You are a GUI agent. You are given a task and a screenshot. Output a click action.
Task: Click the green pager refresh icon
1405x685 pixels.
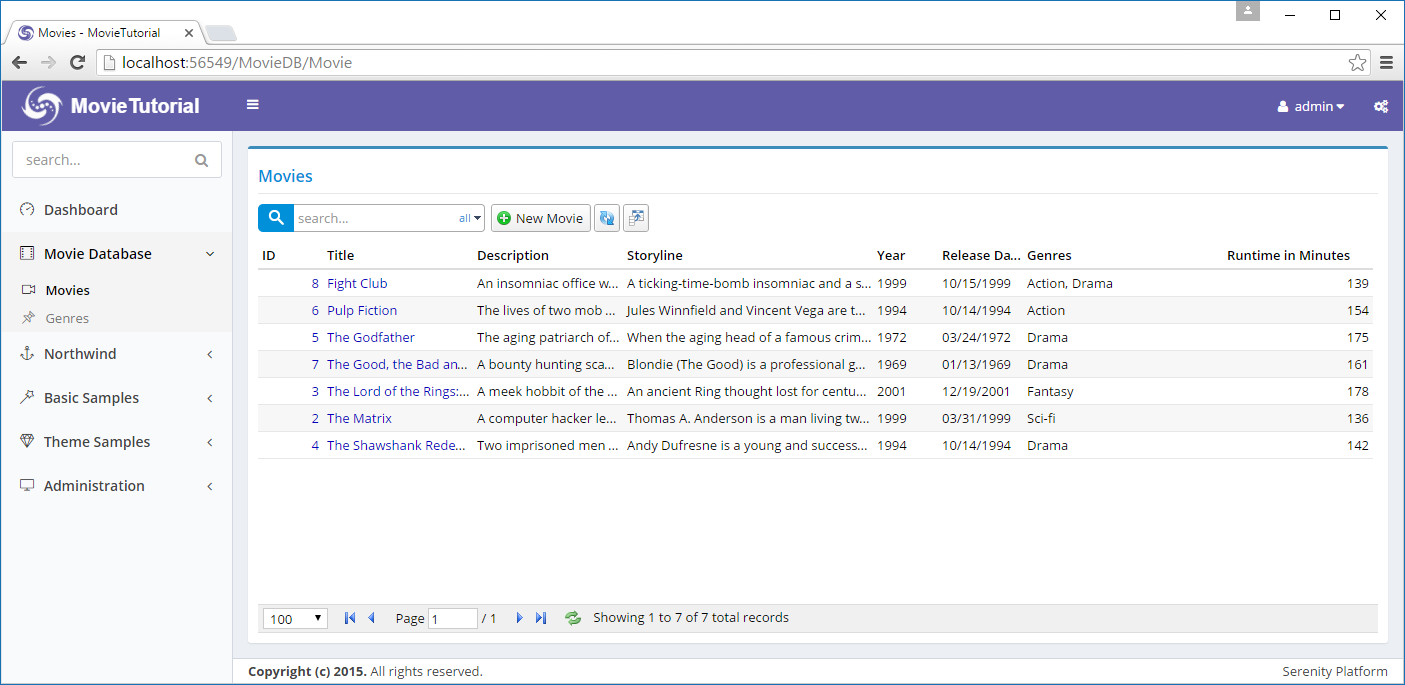coord(573,618)
